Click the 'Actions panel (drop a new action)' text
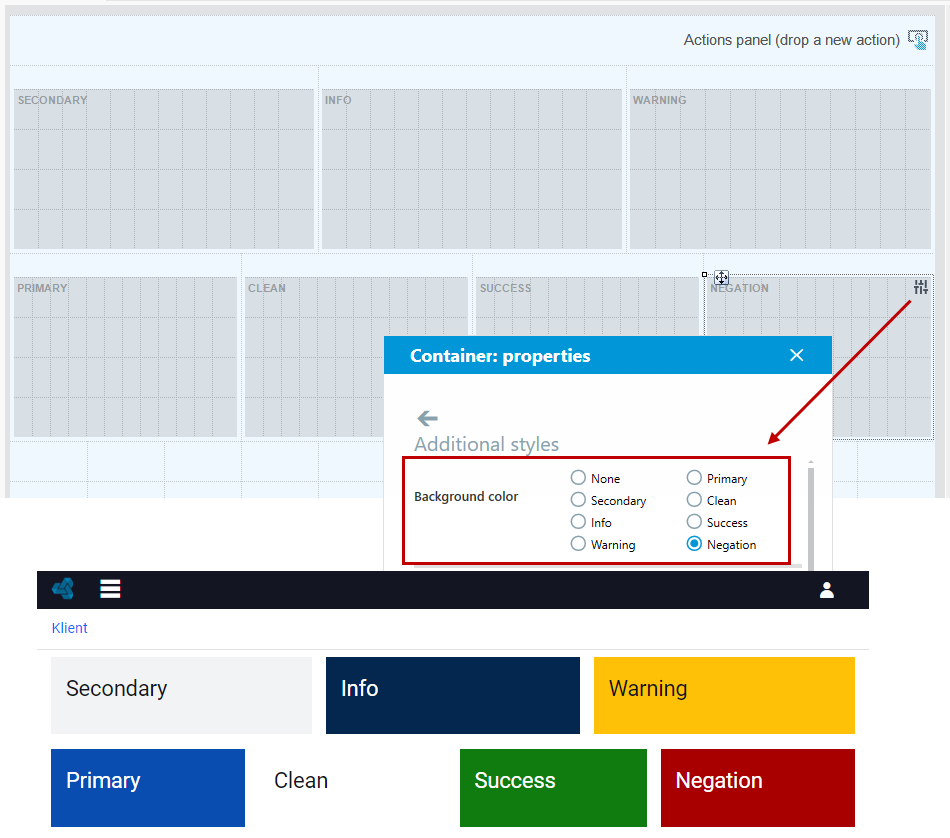The image size is (950, 838). 791,40
